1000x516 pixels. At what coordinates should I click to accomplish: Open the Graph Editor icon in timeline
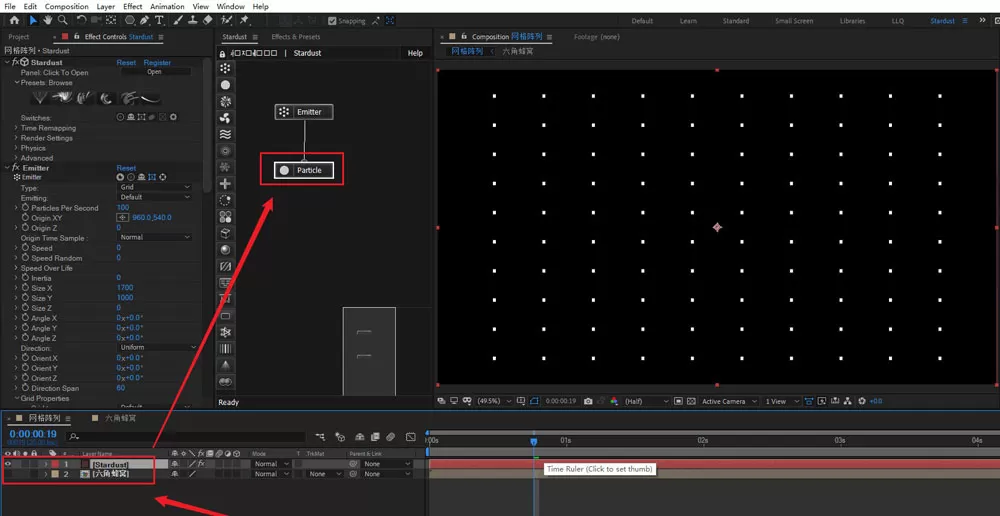pyautogui.click(x=411, y=437)
